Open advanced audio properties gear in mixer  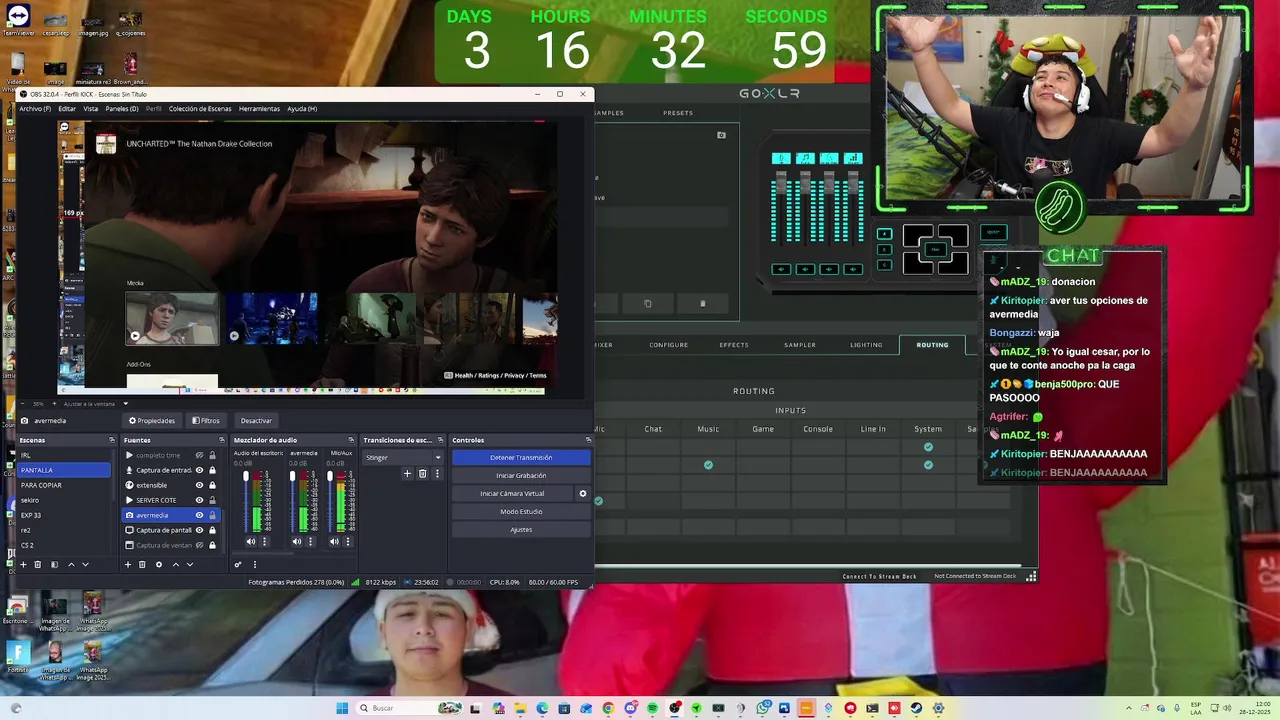tap(238, 564)
